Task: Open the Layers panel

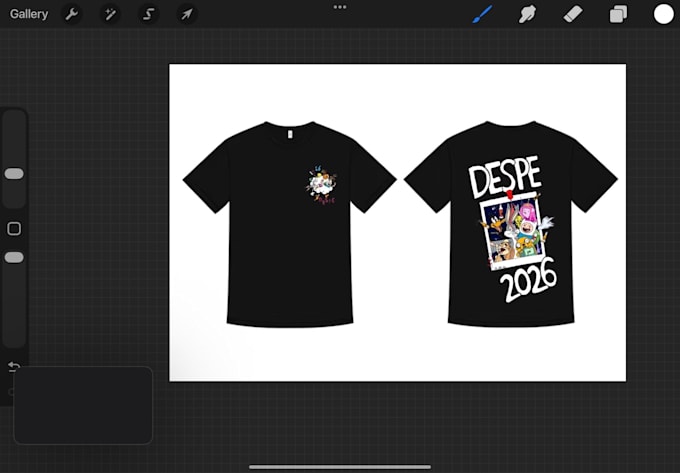Action: pos(618,14)
